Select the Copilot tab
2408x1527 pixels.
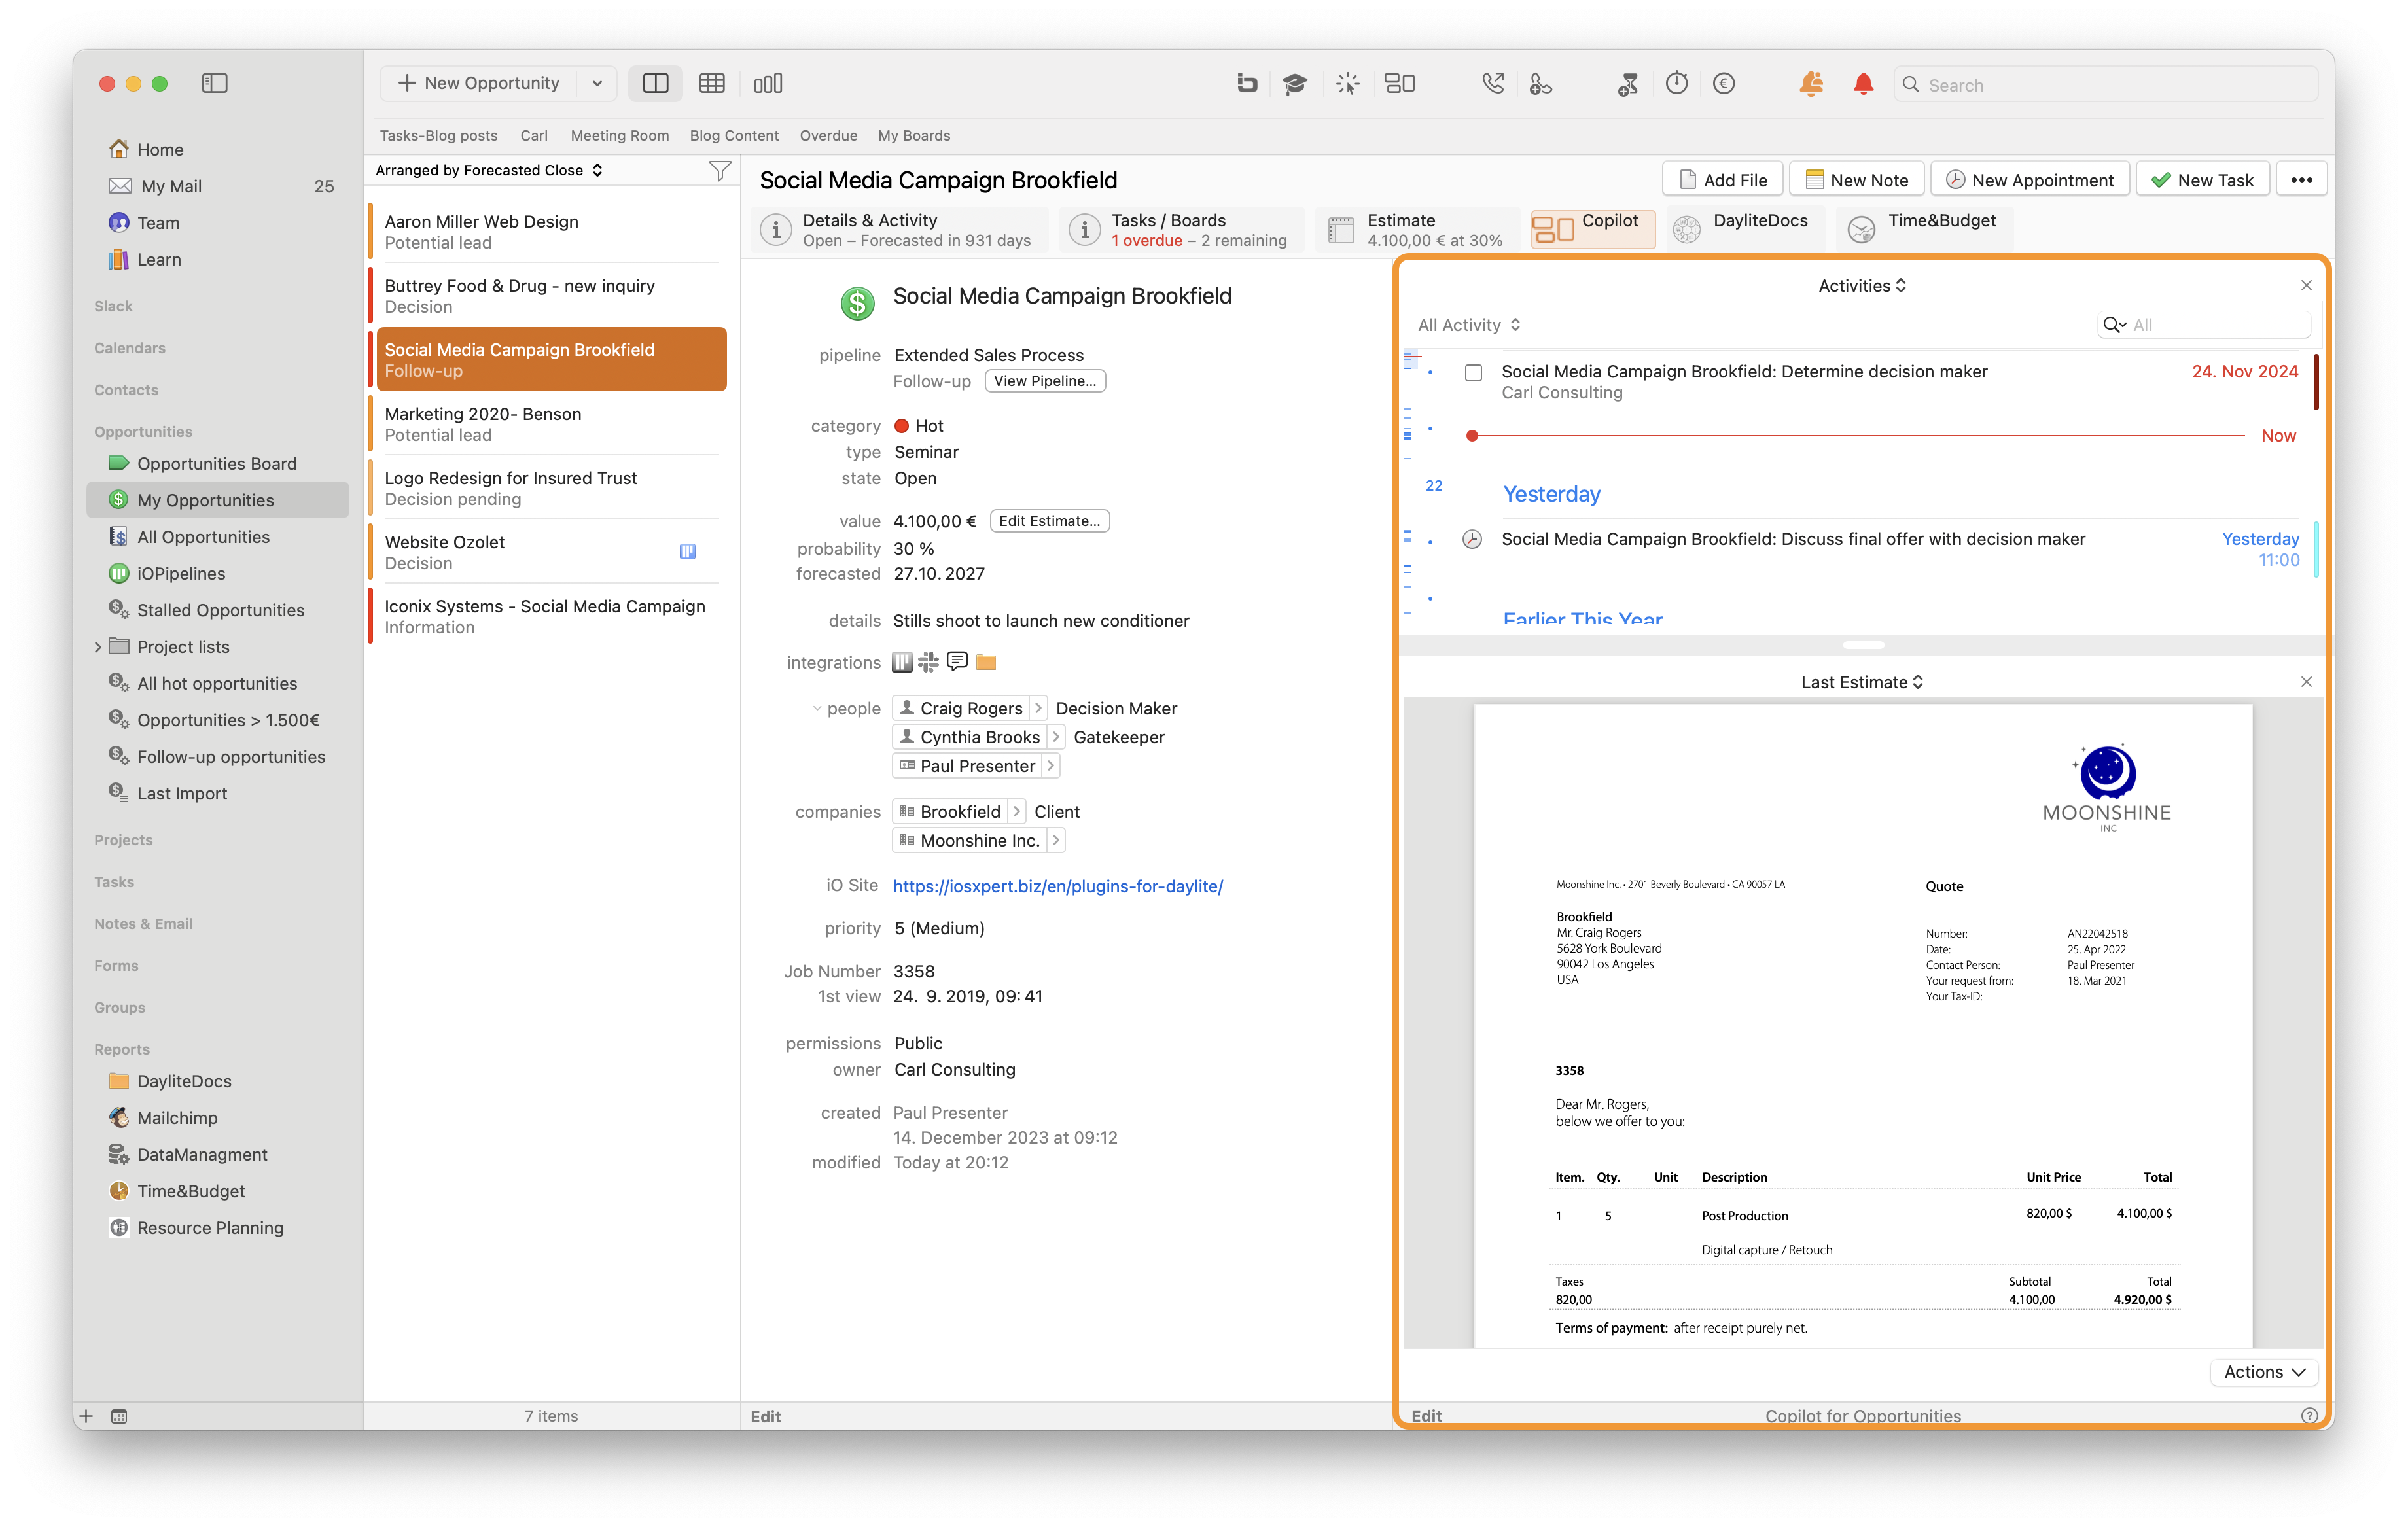coord(1592,230)
